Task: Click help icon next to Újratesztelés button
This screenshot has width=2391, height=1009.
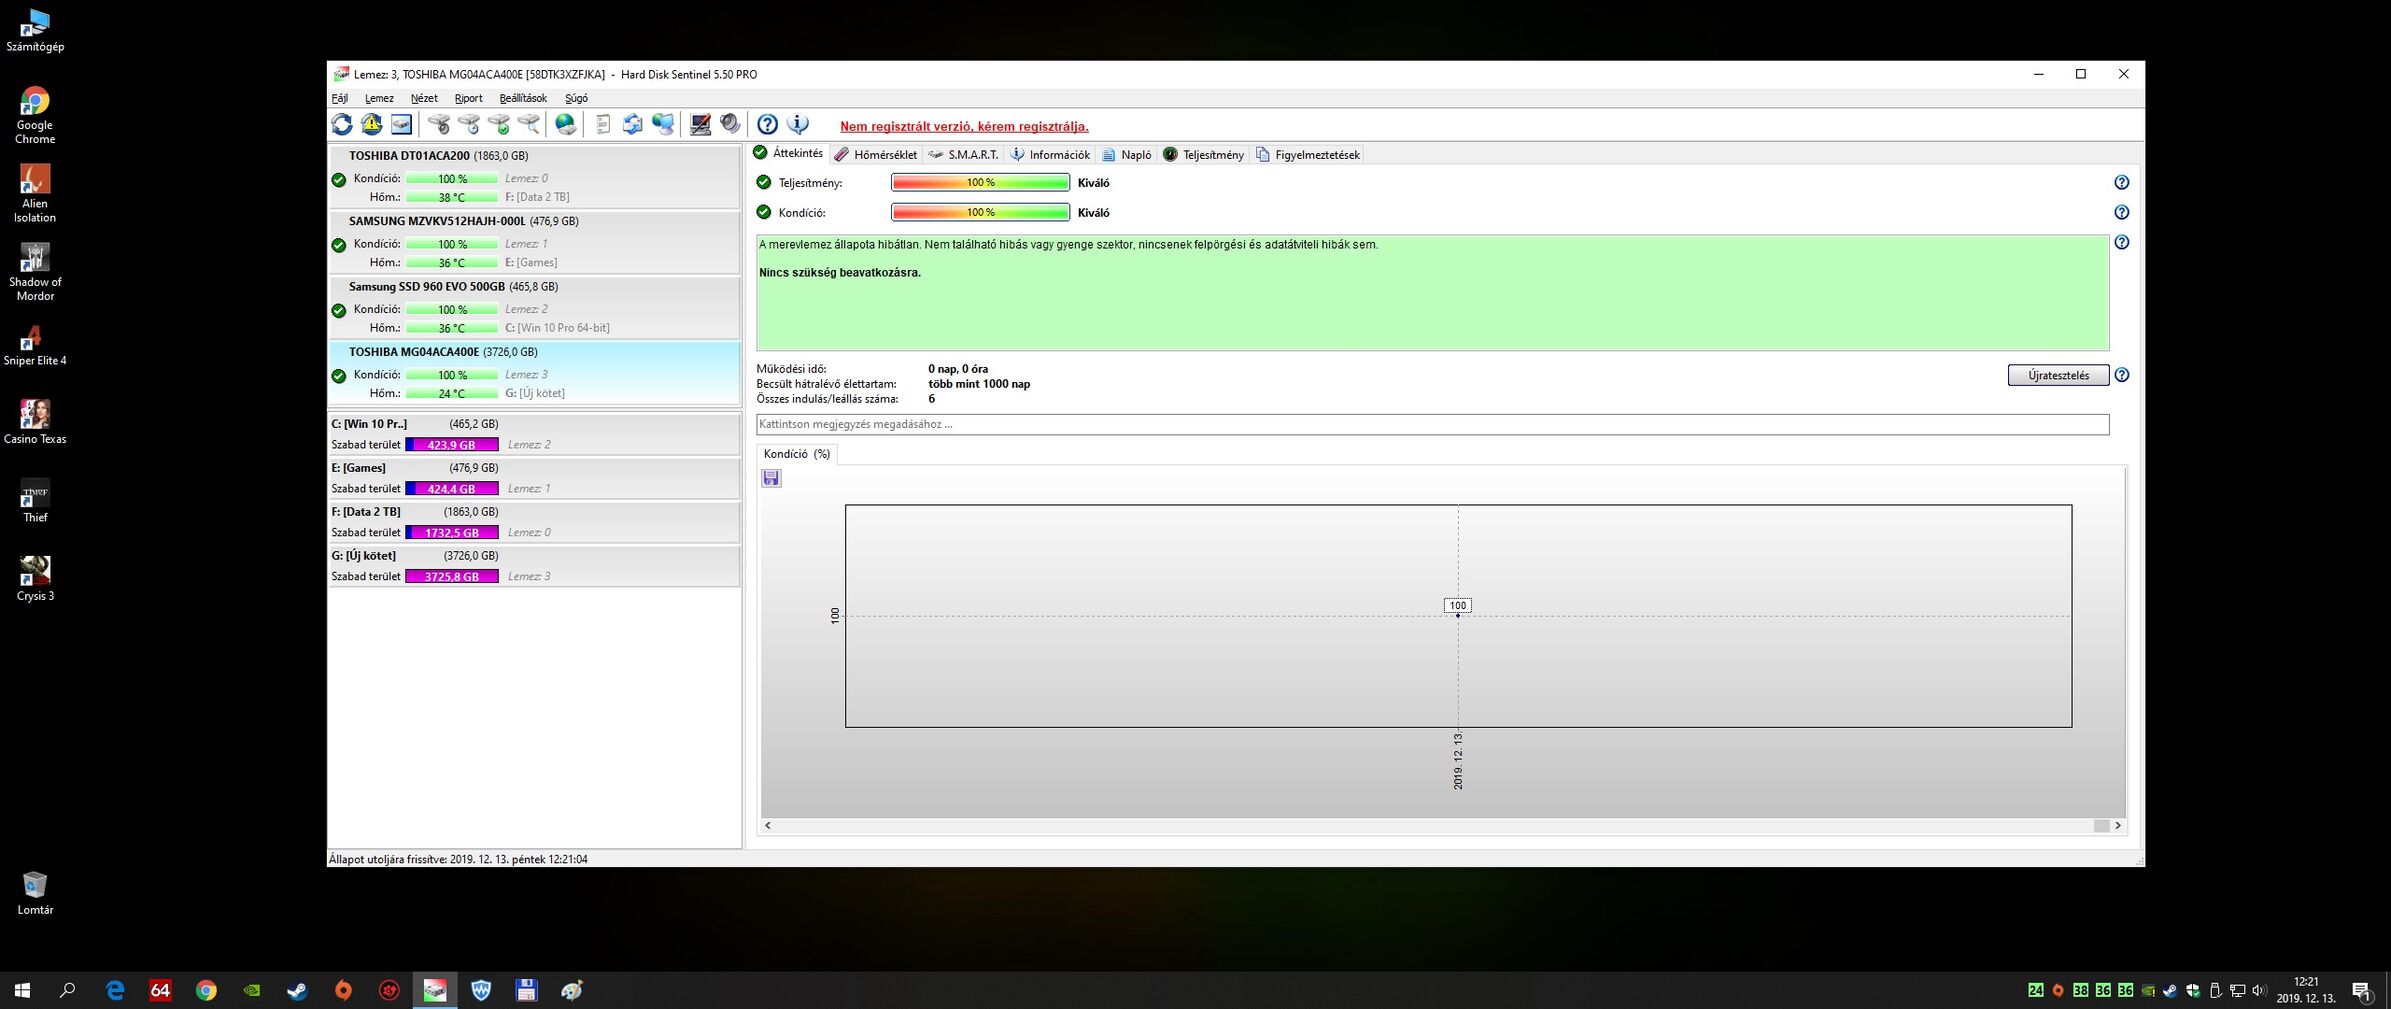Action: (x=2121, y=375)
